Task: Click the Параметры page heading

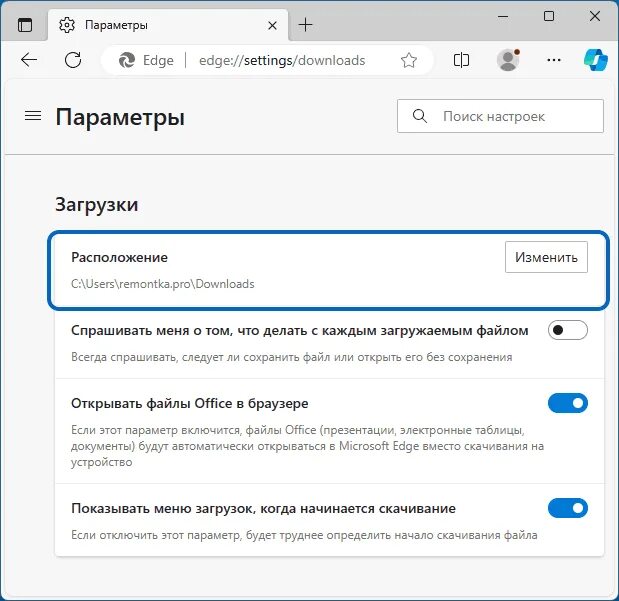Action: click(120, 118)
